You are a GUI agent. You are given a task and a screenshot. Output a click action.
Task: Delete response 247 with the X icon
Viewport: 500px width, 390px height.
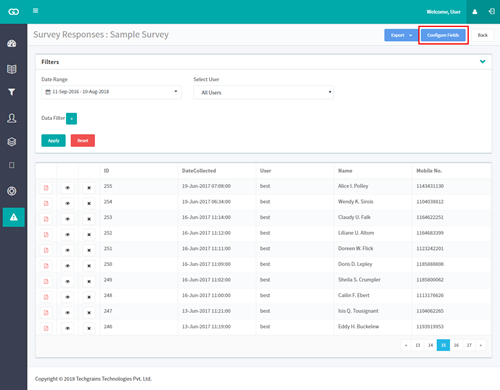coord(89,313)
